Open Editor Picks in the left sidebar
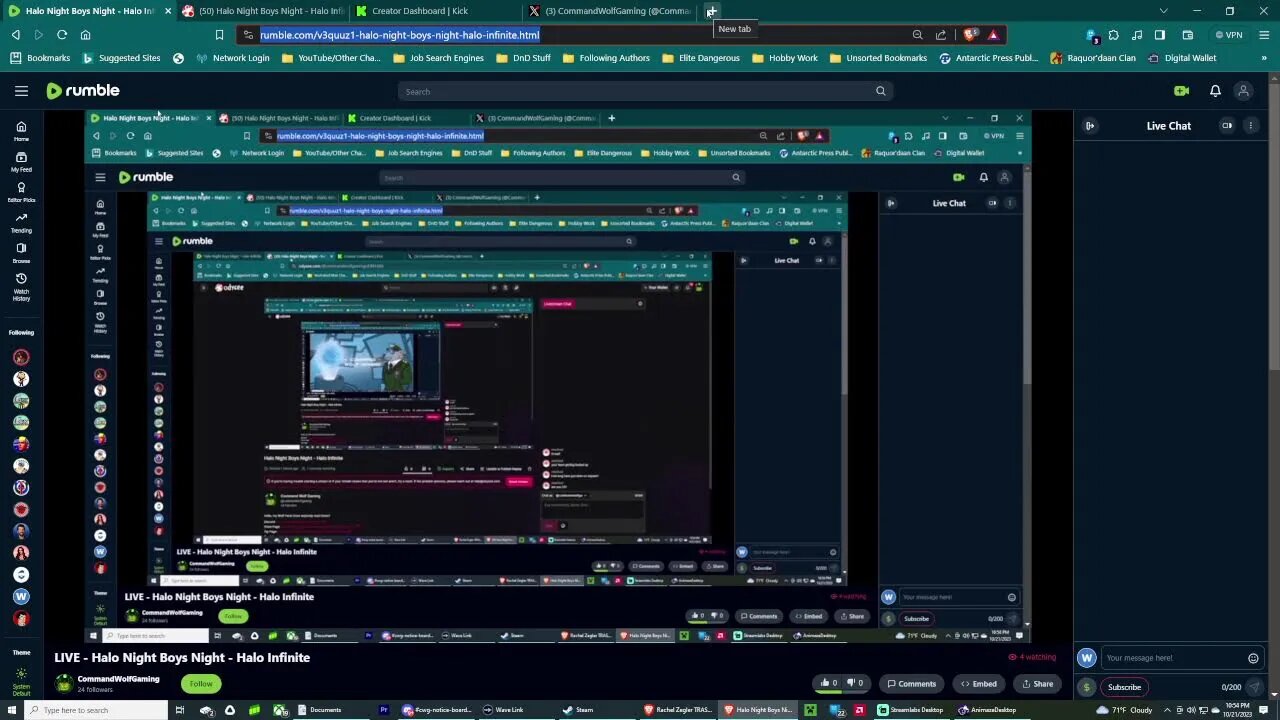The height and width of the screenshot is (720, 1280). (21, 192)
